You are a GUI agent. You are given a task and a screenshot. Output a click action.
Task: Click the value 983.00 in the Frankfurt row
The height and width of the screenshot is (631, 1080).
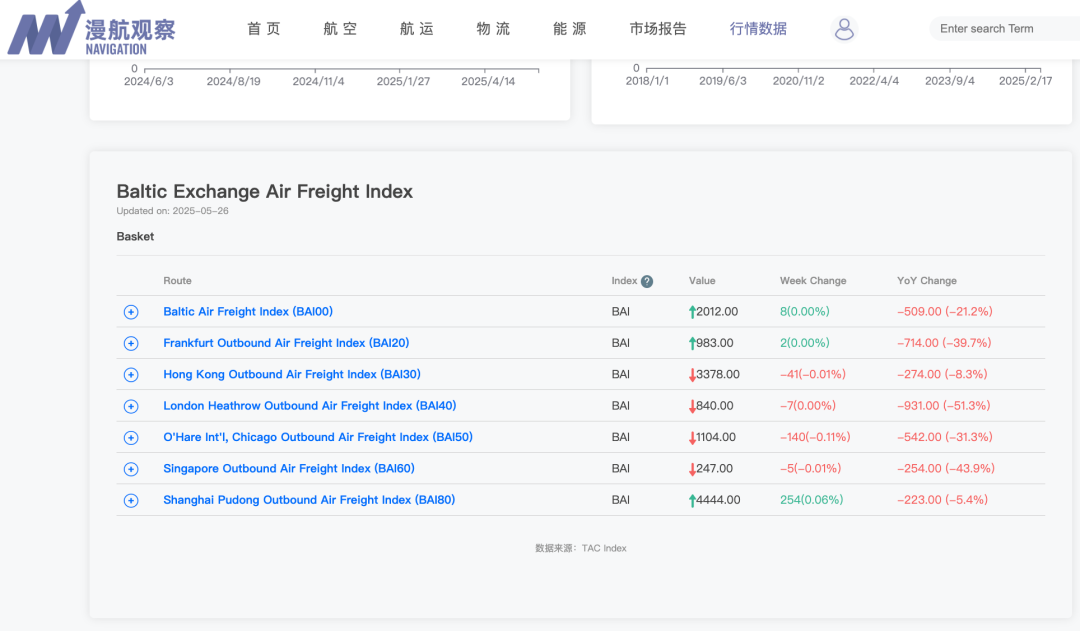(715, 343)
